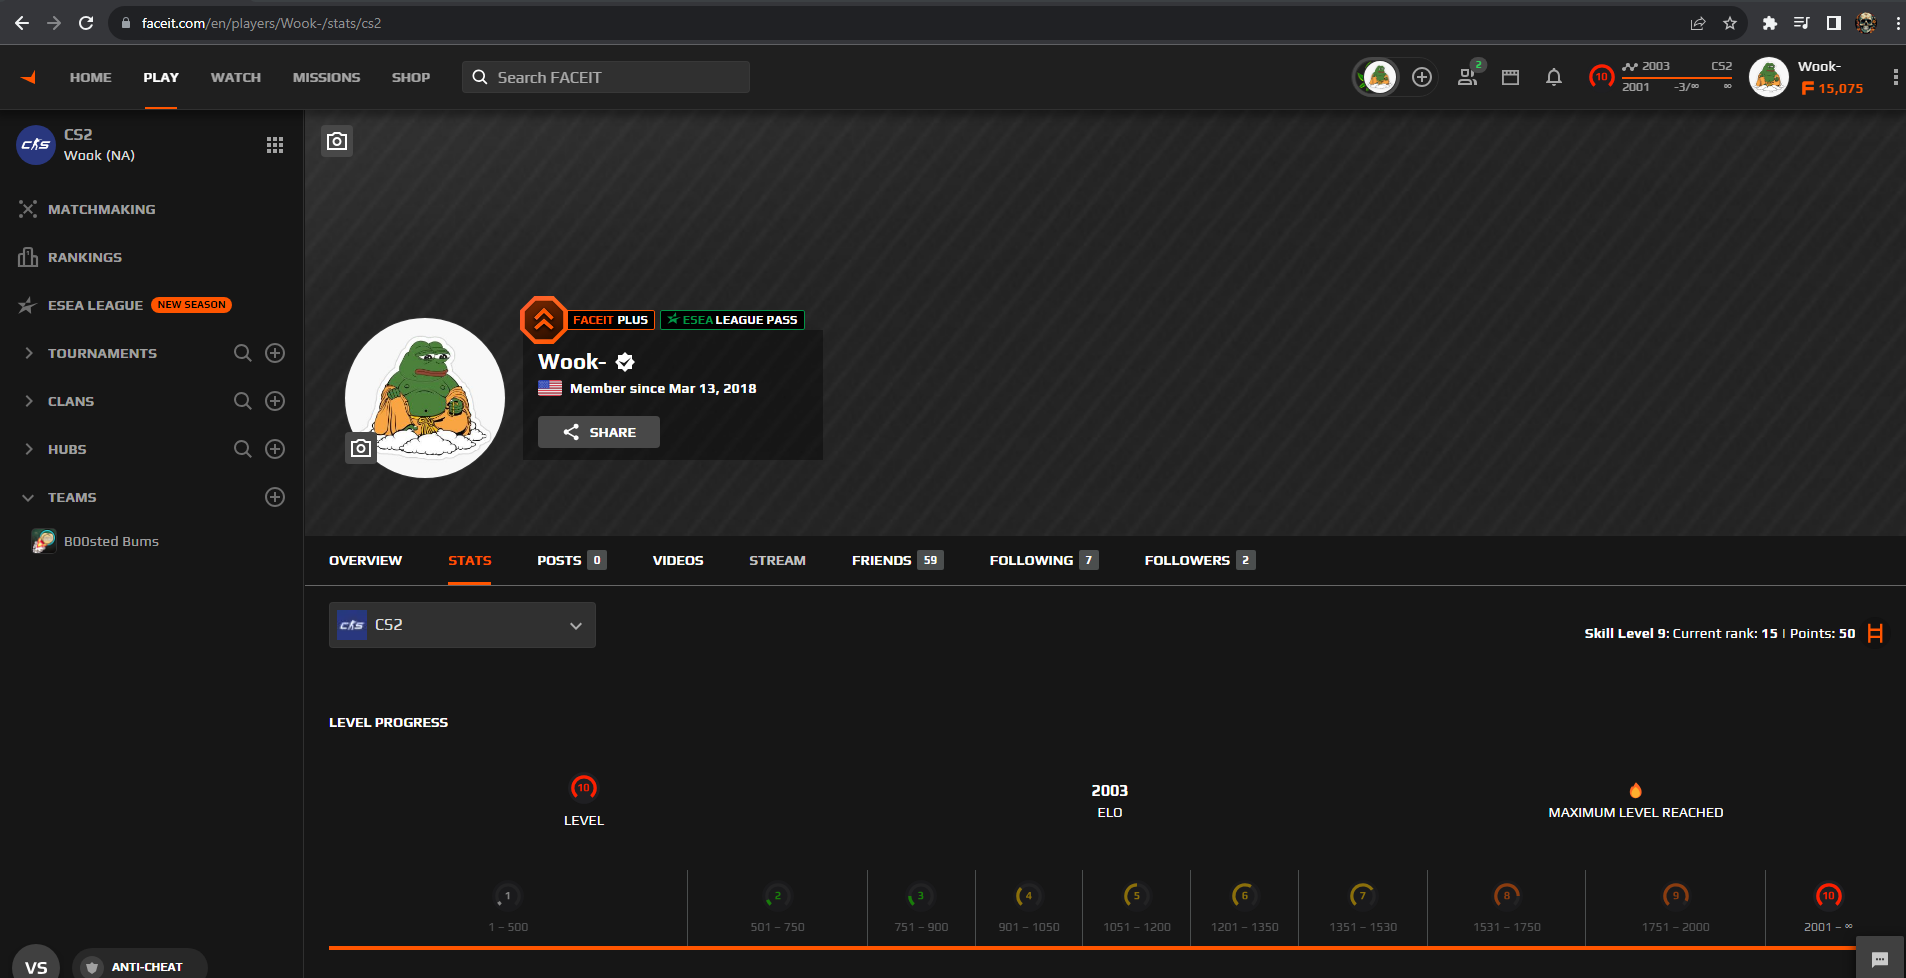Open the Following tab

point(1044,560)
